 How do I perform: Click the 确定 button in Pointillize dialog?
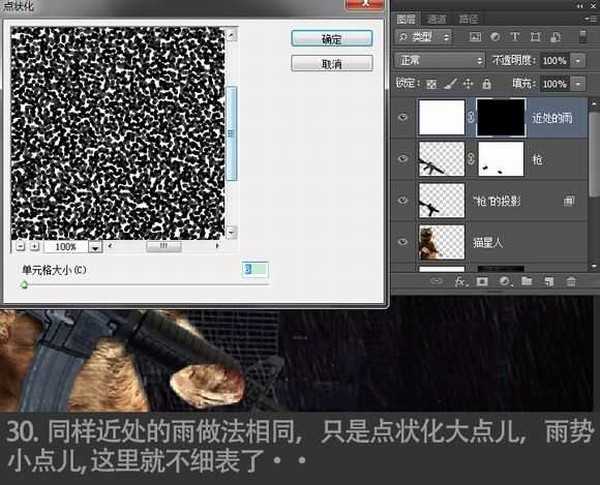coord(331,39)
